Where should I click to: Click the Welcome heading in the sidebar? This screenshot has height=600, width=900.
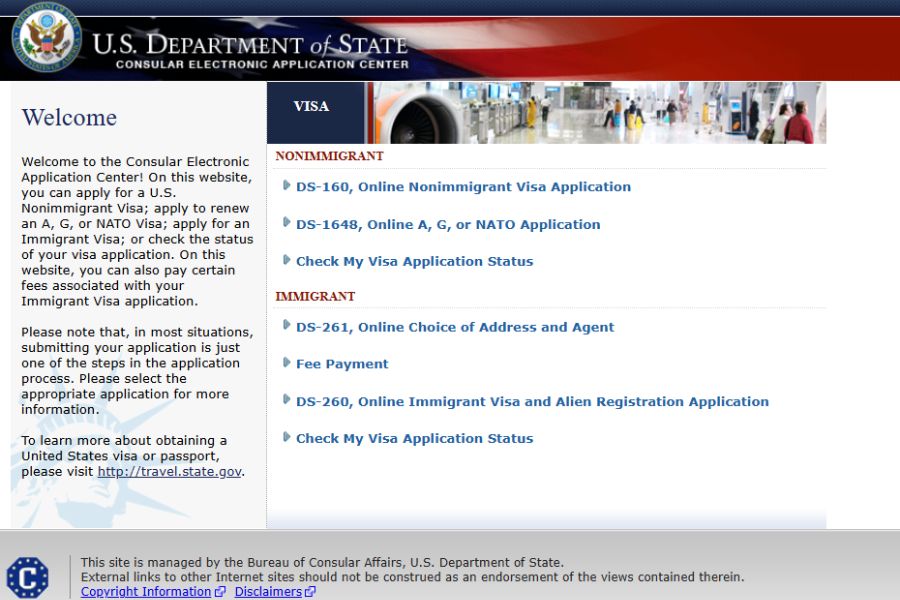pos(69,118)
